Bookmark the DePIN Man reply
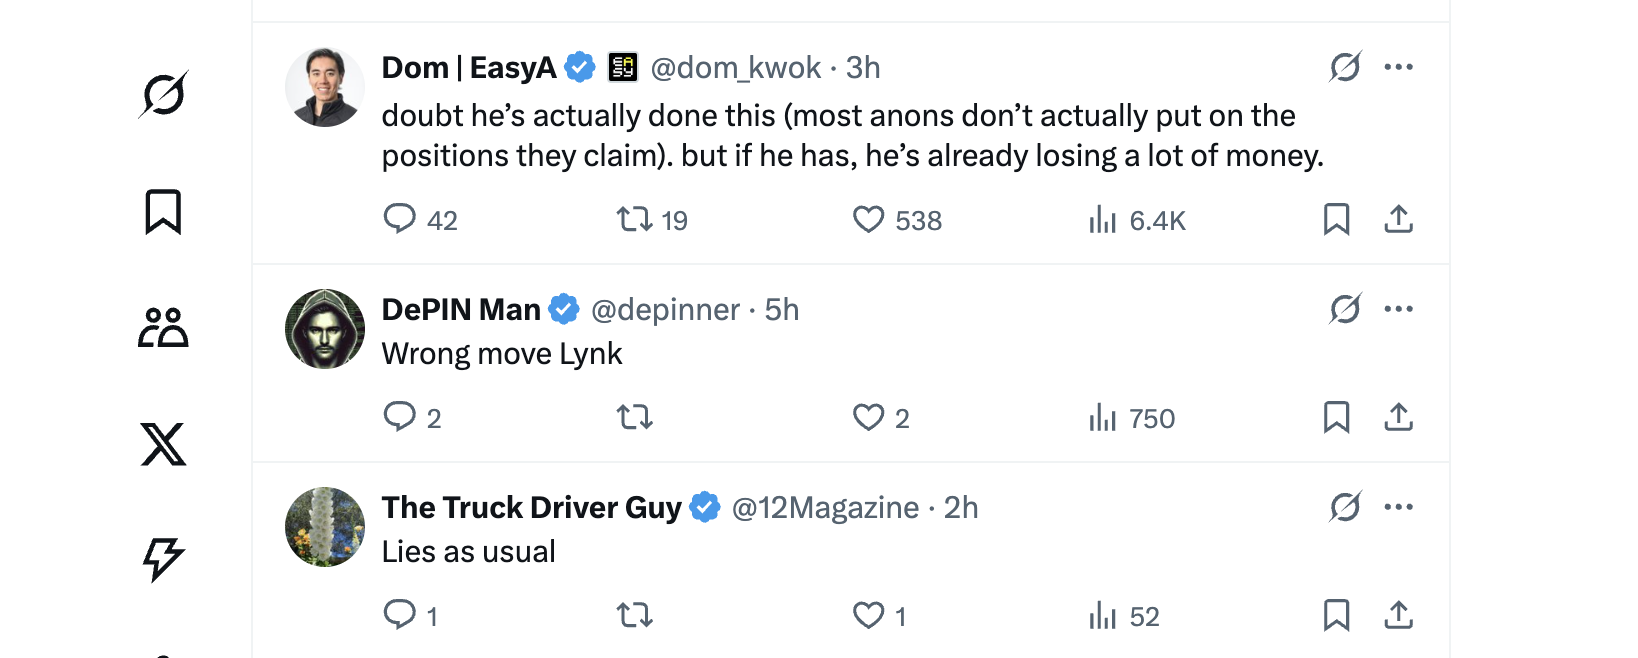 click(x=1336, y=417)
